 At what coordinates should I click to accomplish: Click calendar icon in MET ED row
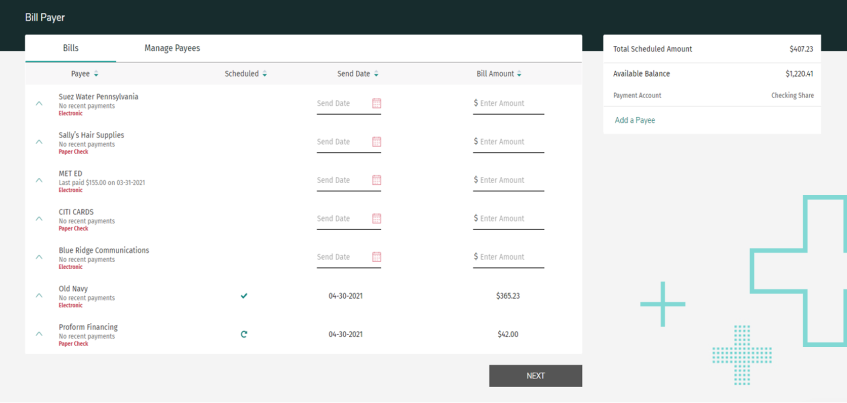pos(377,180)
